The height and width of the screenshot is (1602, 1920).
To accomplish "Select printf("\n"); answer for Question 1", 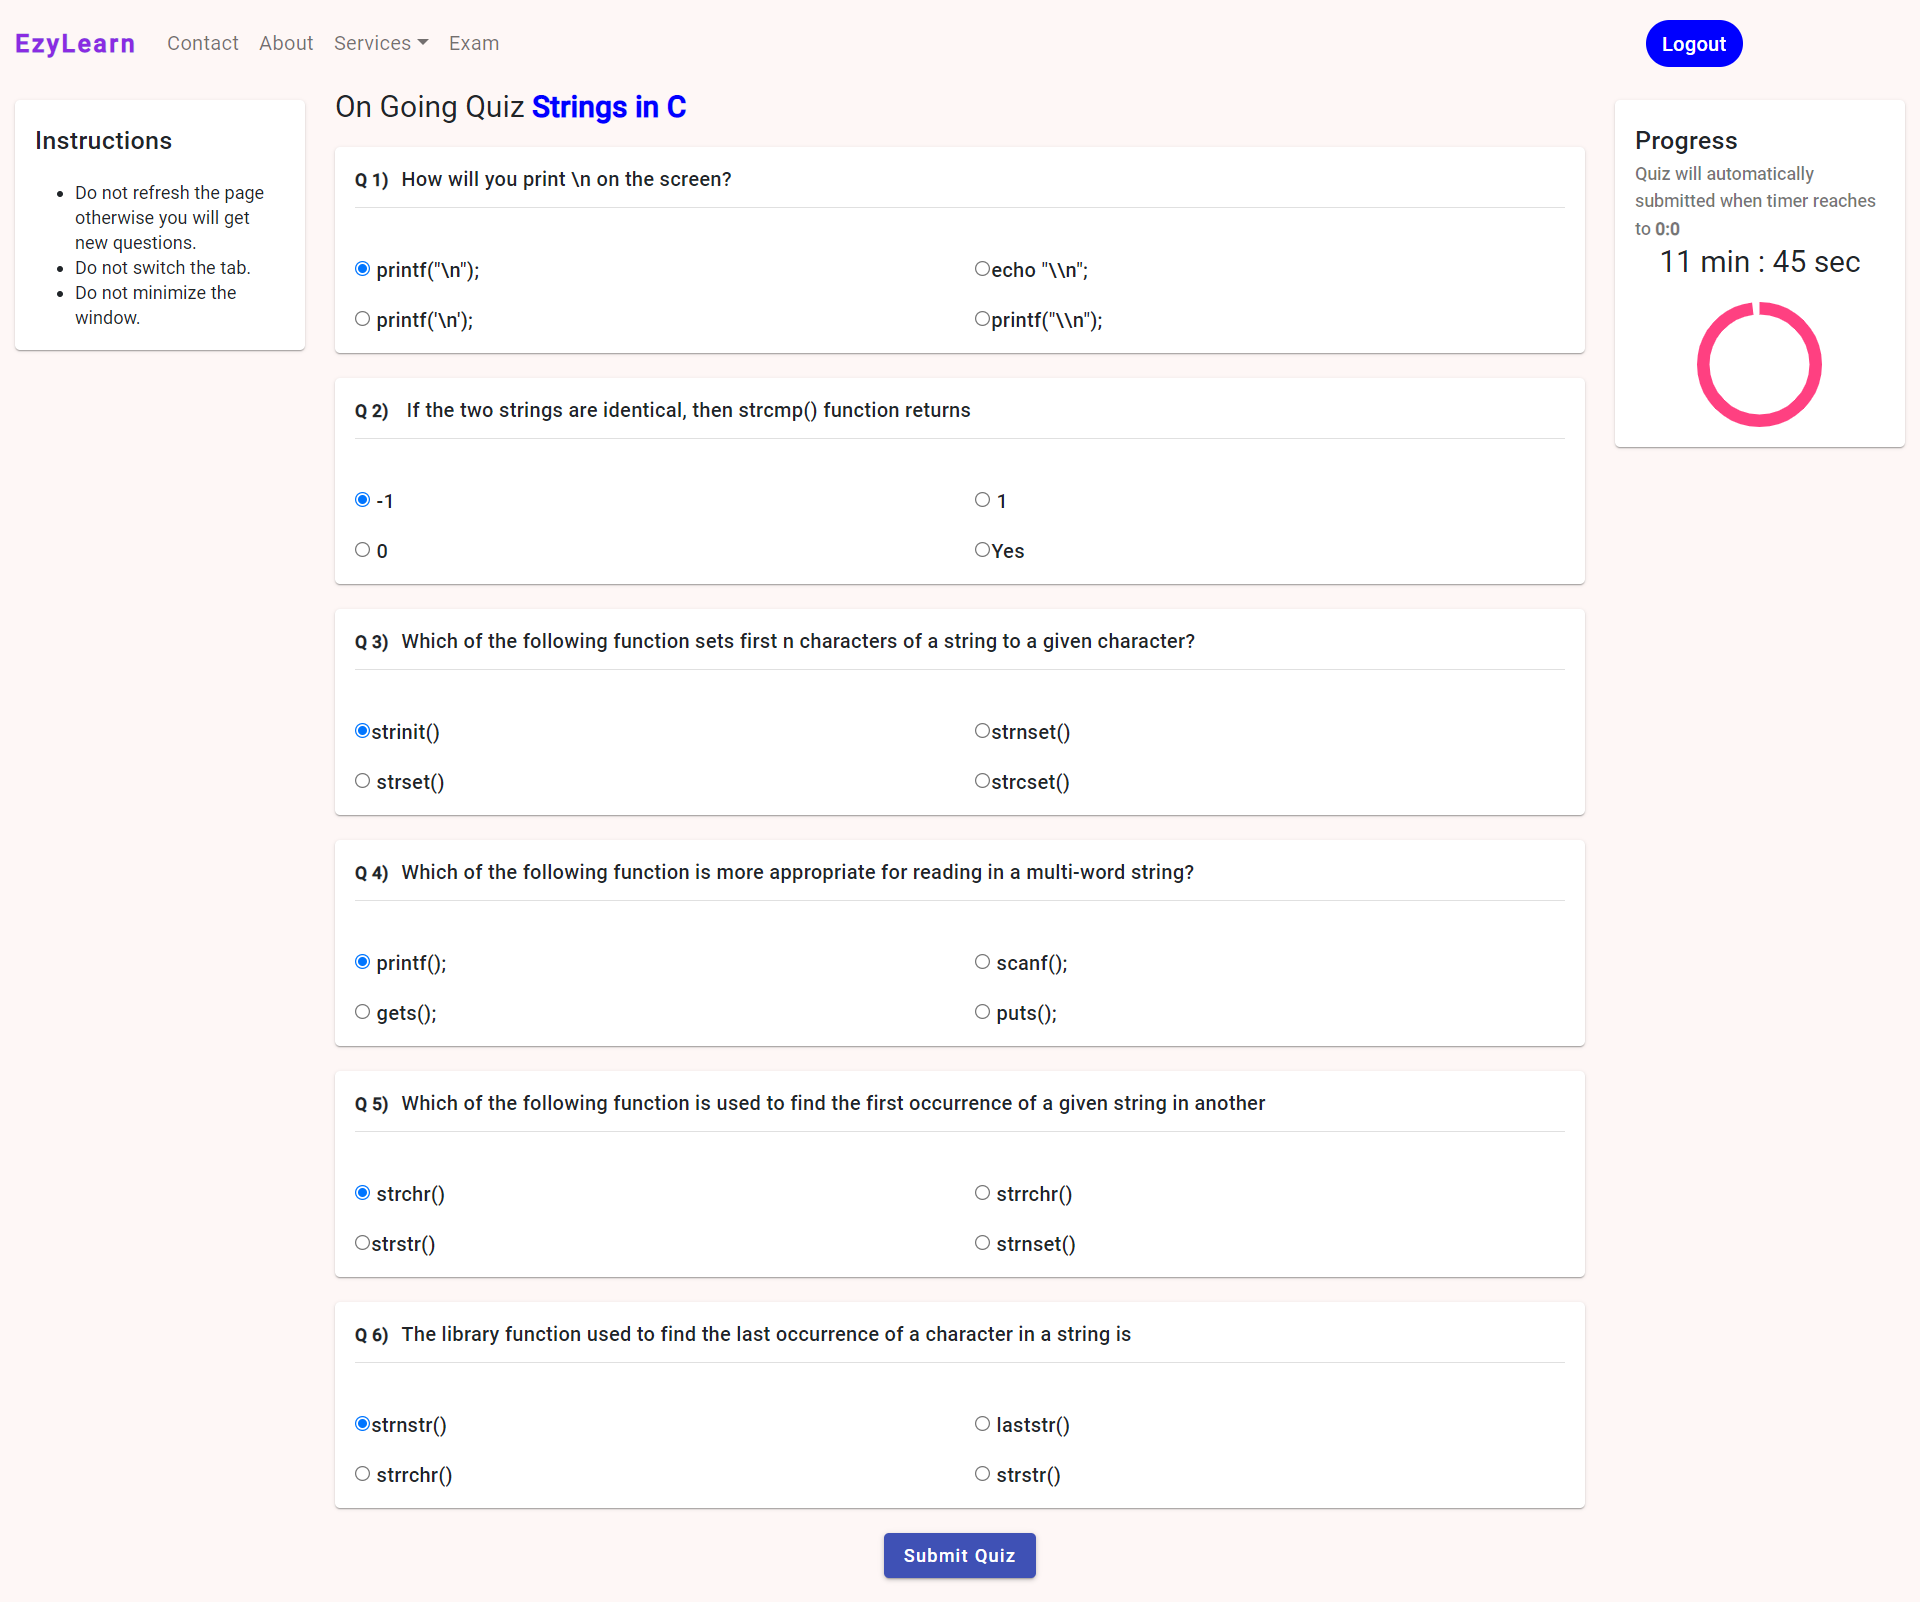I will coord(362,268).
